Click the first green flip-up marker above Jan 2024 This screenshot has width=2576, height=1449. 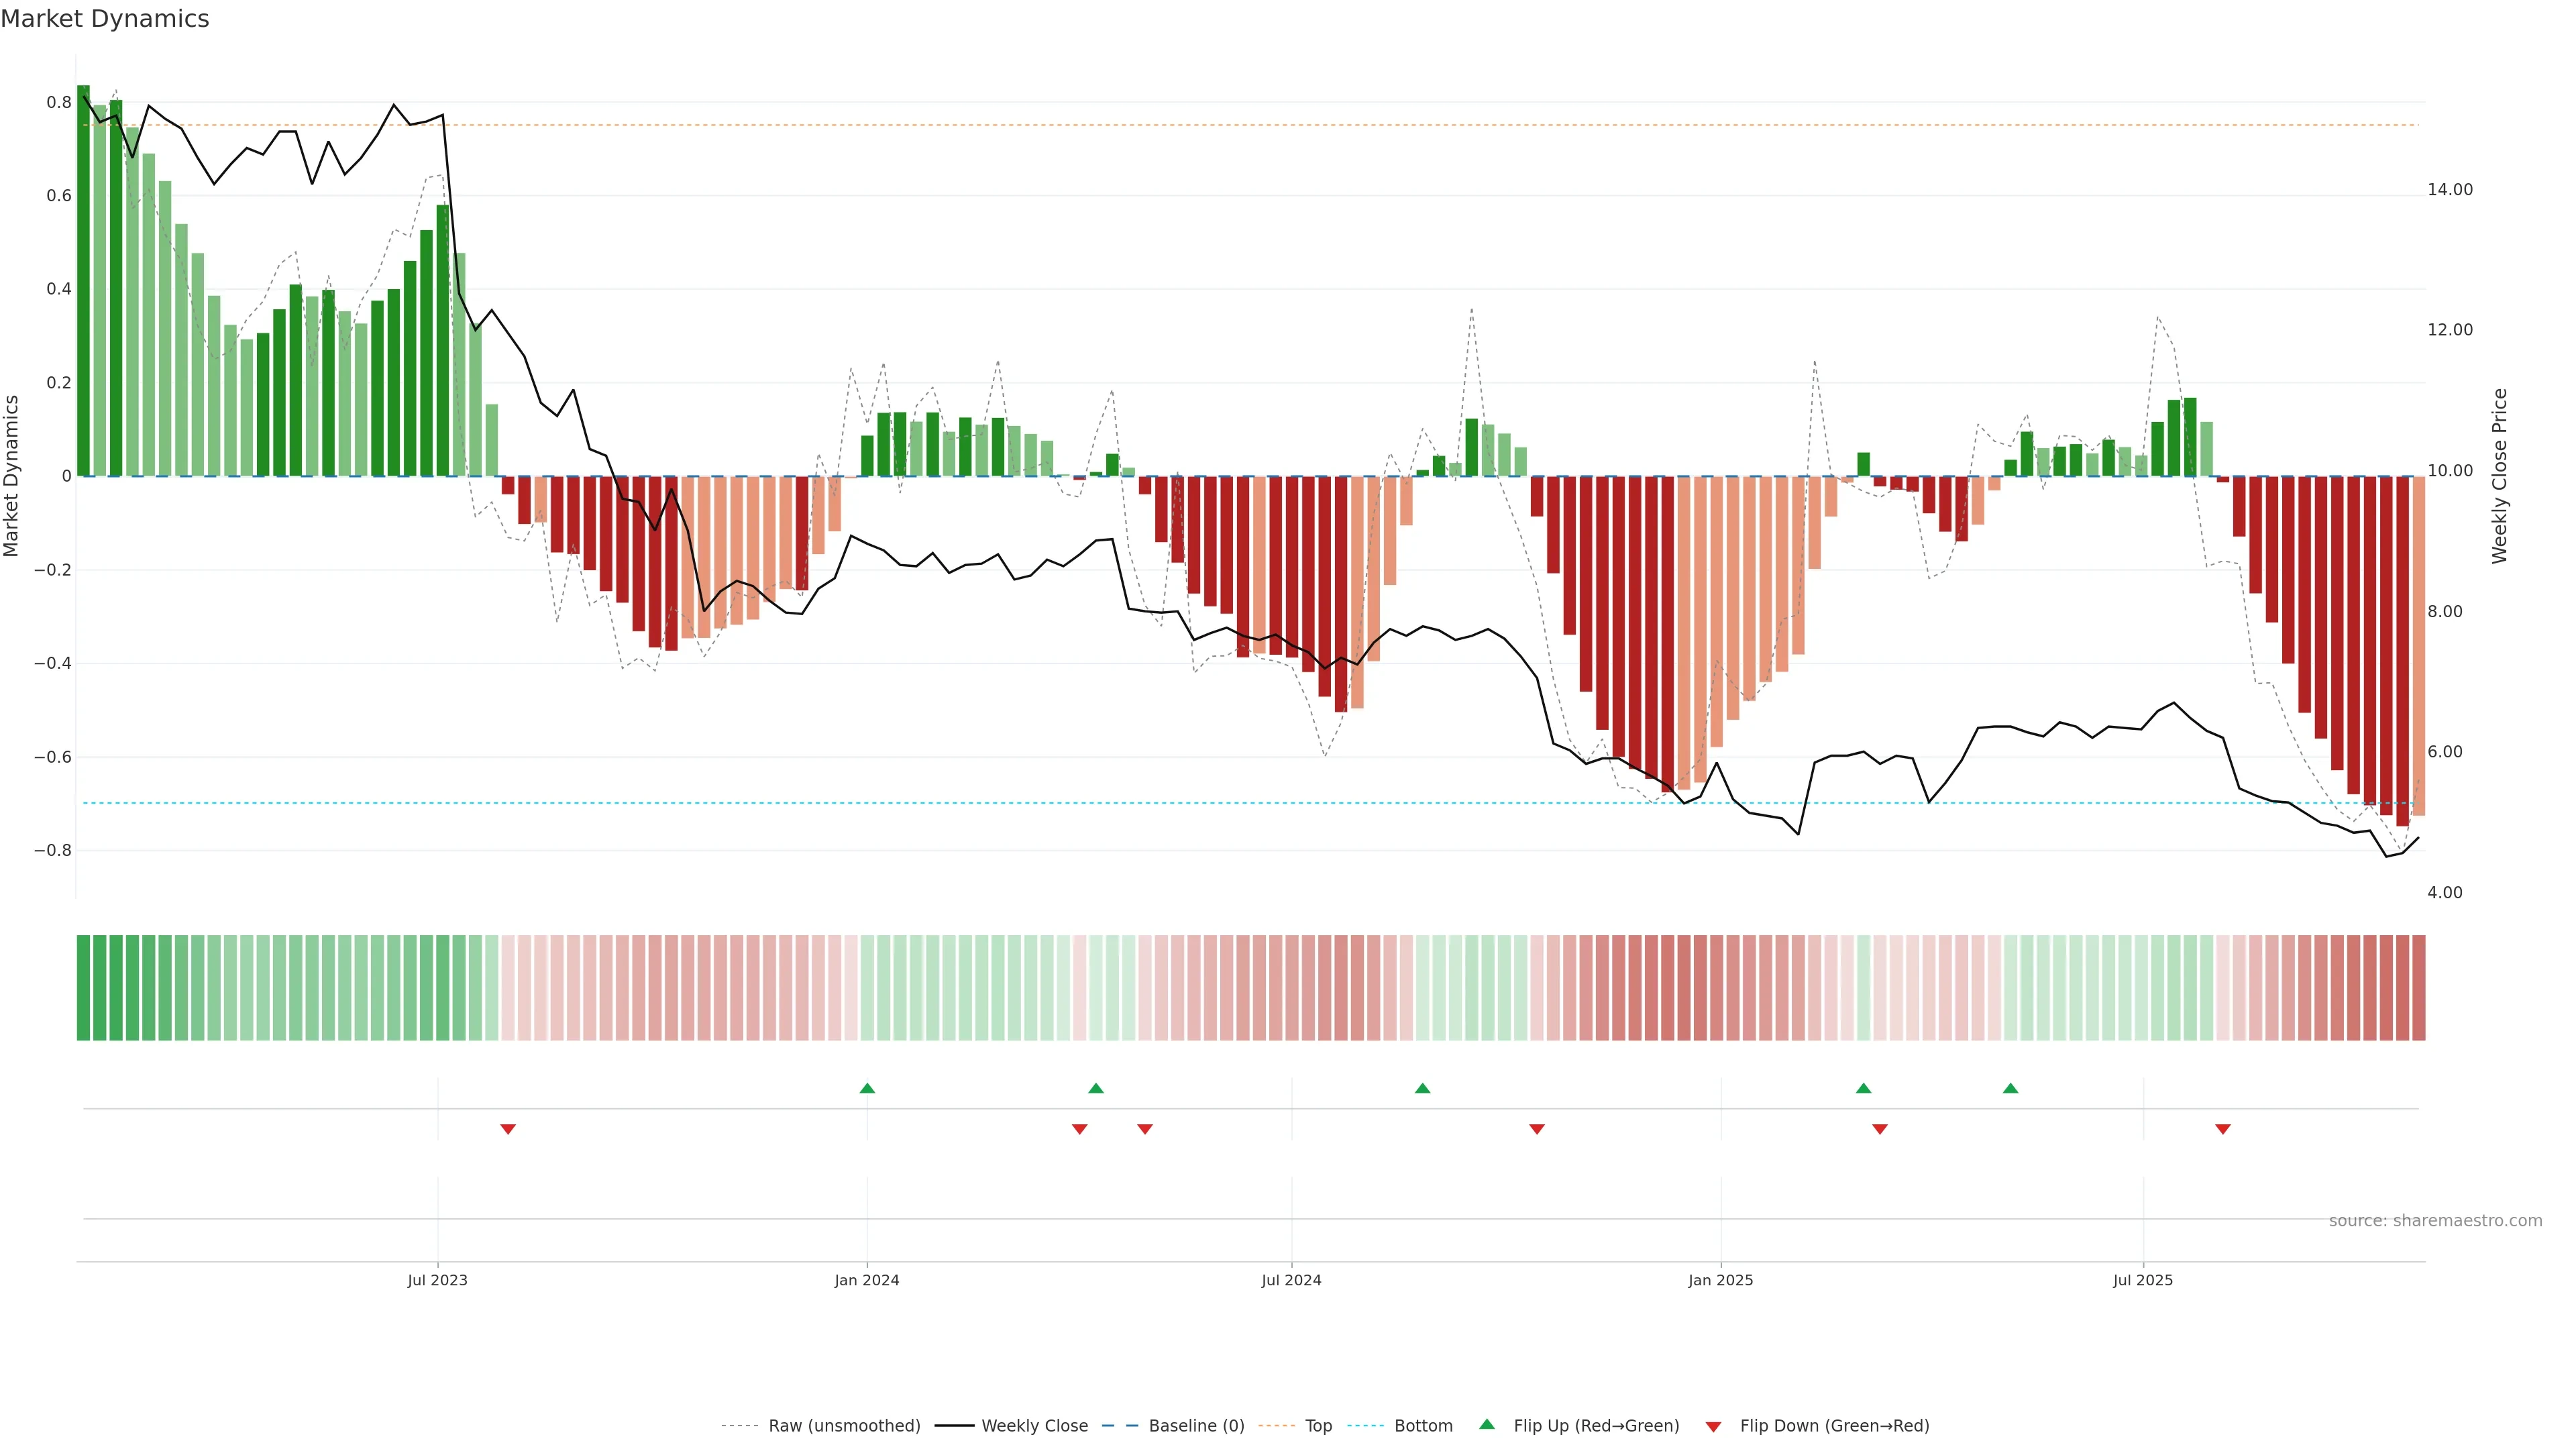[867, 1088]
